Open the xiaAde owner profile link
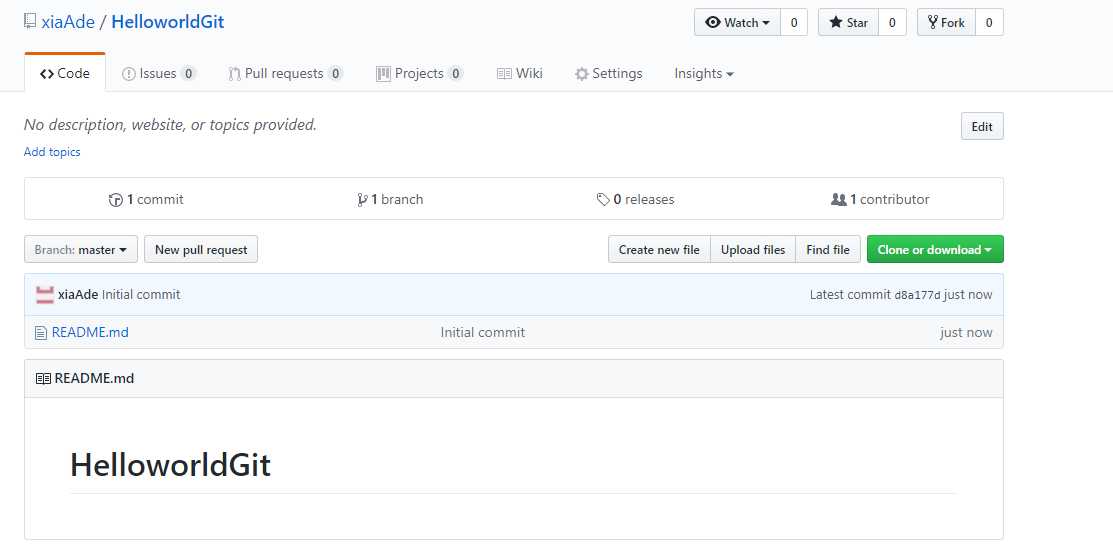Viewport: 1113px width, 553px height. (x=68, y=22)
